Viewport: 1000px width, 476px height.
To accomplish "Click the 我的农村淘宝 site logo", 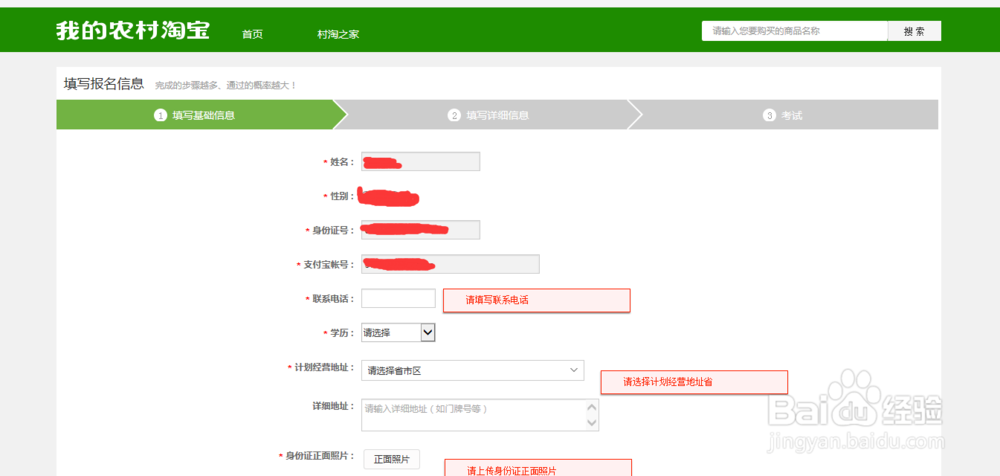I will [133, 31].
